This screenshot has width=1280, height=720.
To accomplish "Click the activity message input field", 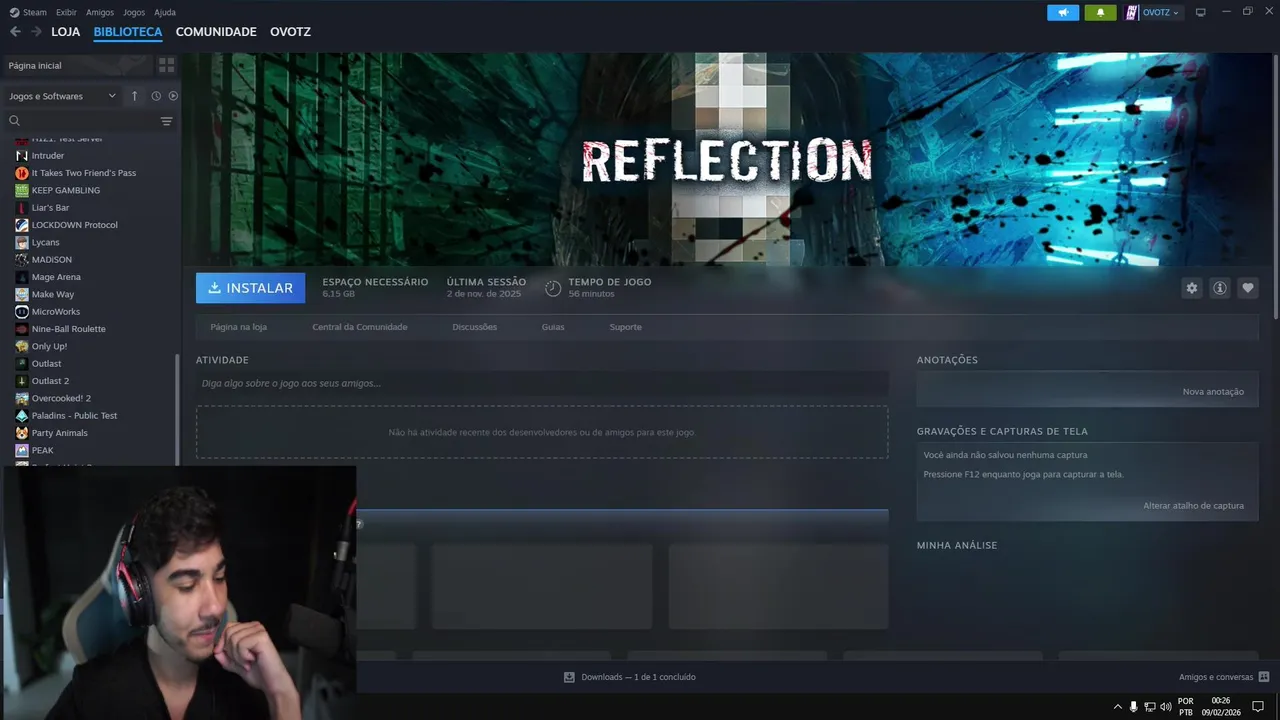I will (542, 383).
